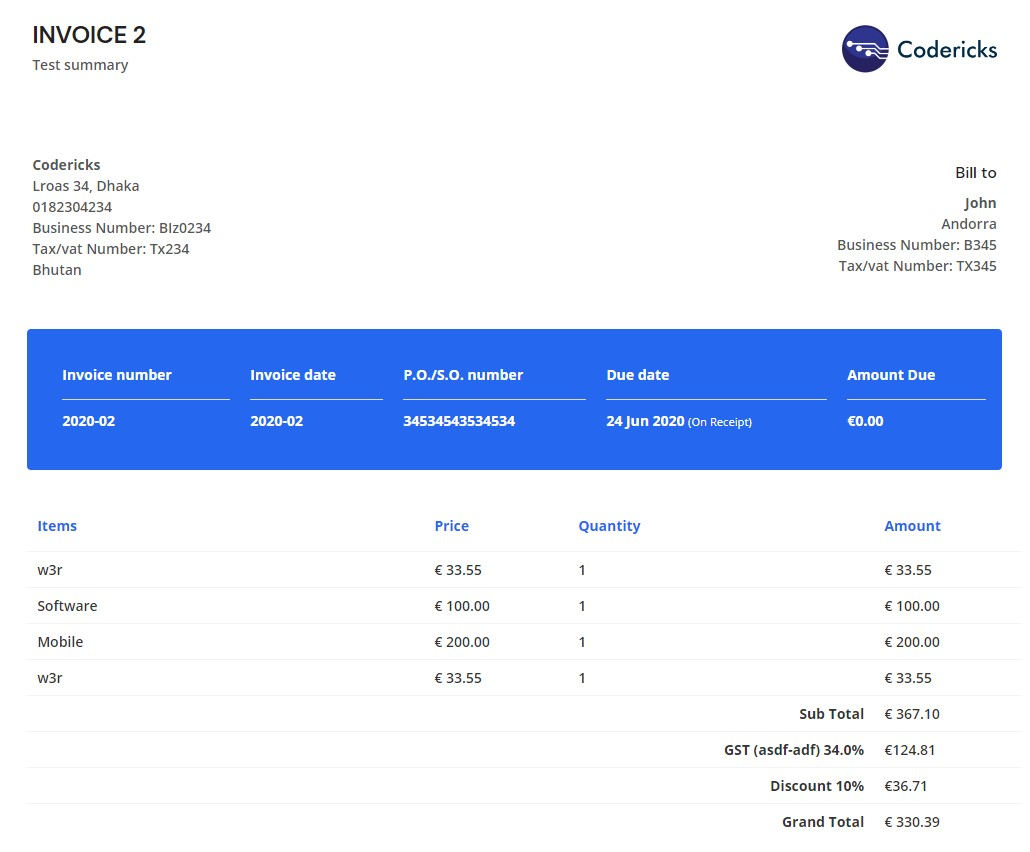Click the Codericks brand name beside the logo
The image size is (1030, 852).
click(x=946, y=49)
